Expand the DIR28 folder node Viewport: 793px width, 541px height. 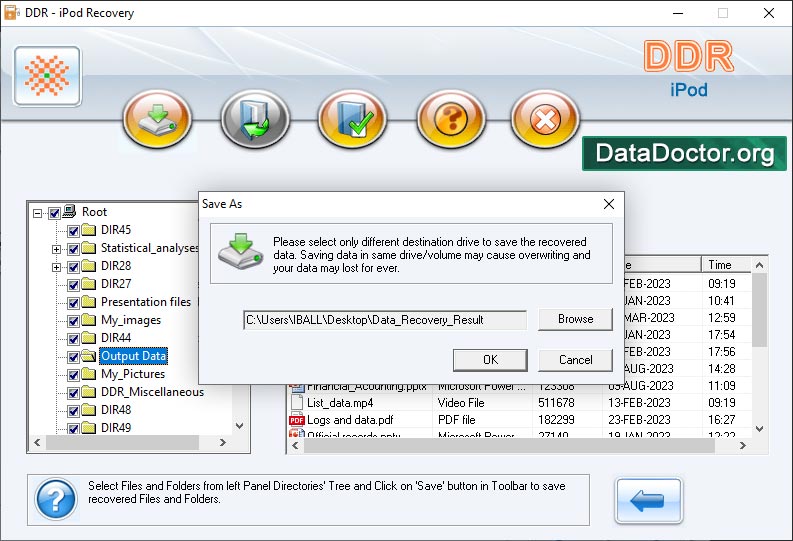pyautogui.click(x=57, y=267)
